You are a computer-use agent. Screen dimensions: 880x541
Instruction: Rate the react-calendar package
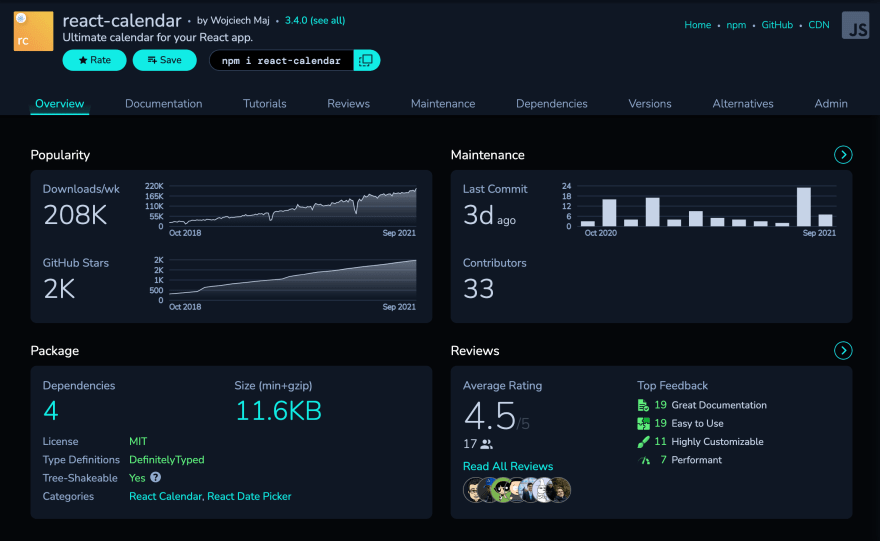(94, 60)
